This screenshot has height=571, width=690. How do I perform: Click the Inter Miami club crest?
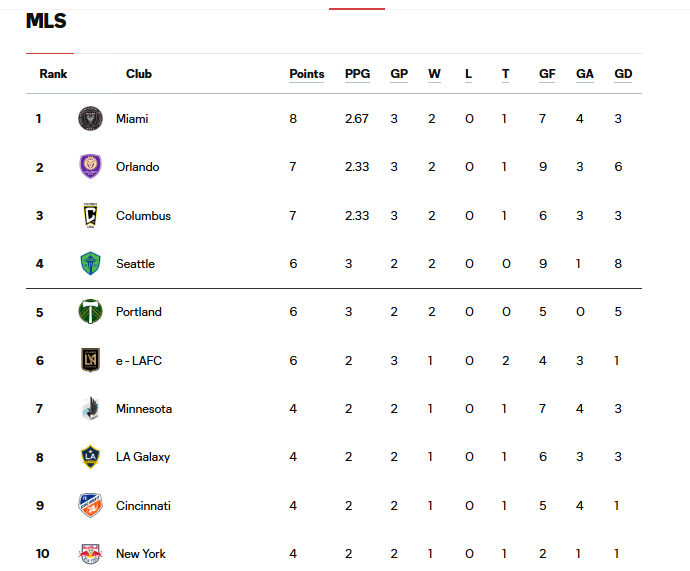[90, 119]
